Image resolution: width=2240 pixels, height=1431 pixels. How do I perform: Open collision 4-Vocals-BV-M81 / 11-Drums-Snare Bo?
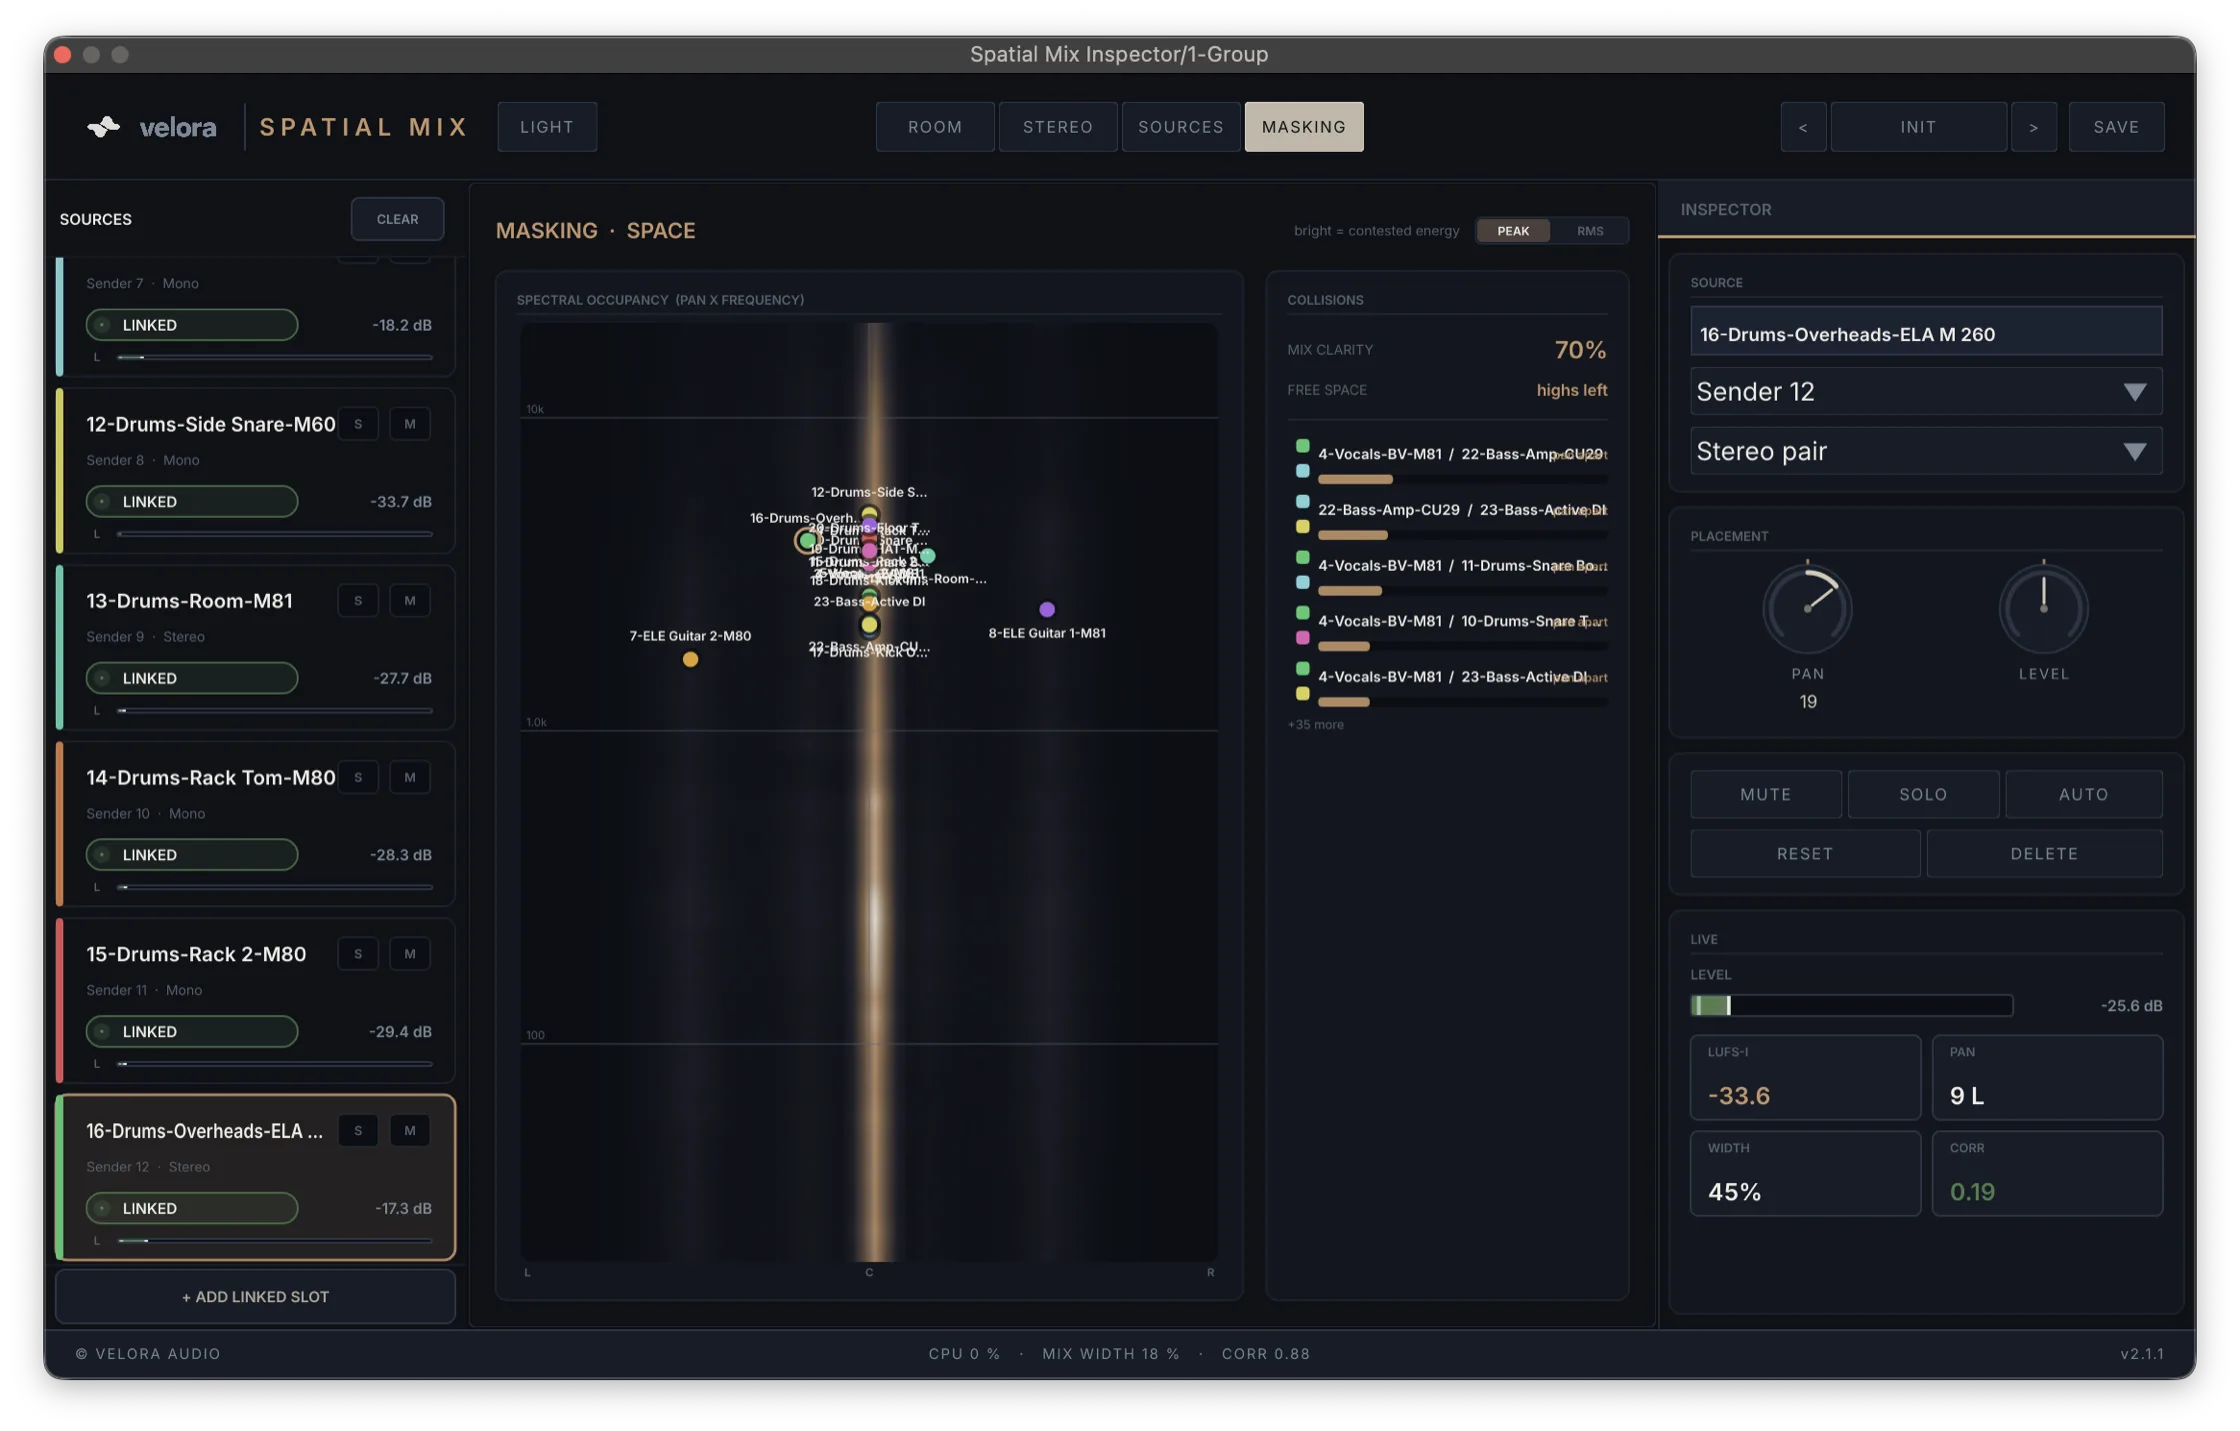coord(1447,575)
